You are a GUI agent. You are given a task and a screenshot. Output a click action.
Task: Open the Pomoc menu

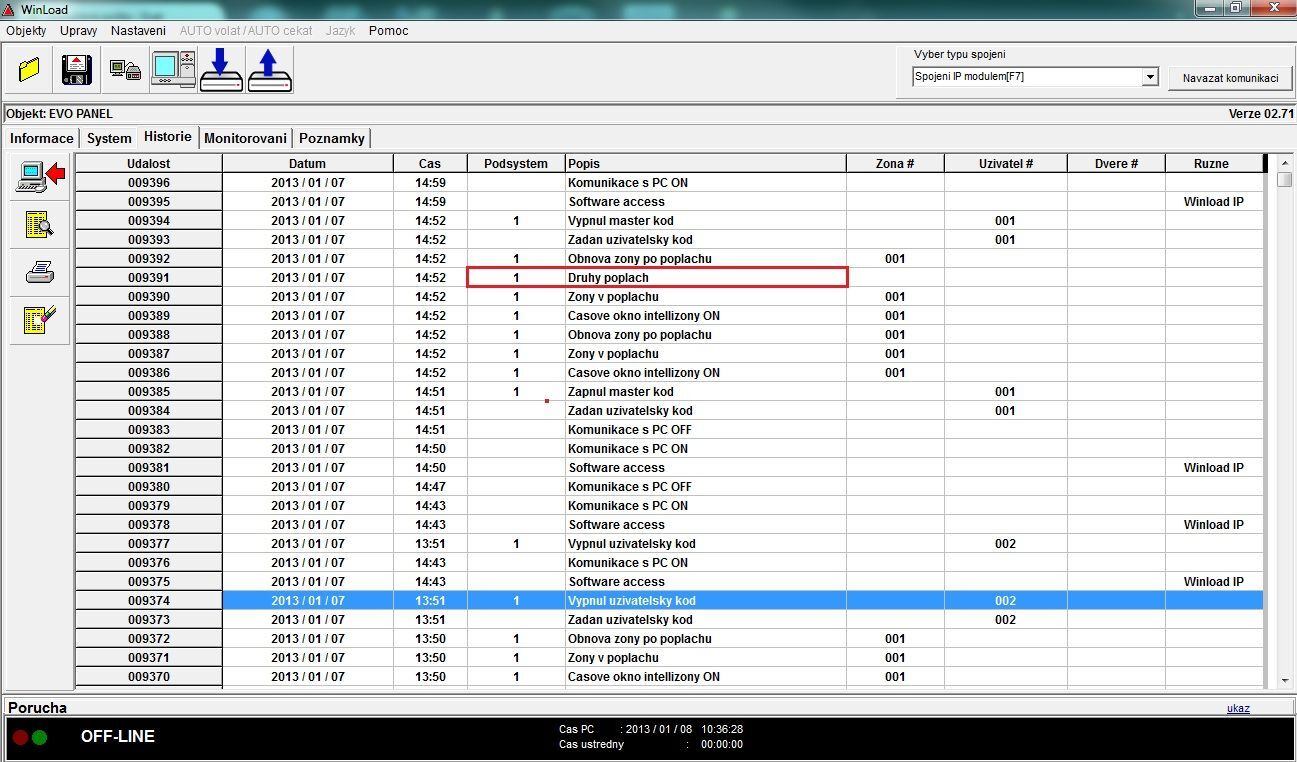[388, 30]
